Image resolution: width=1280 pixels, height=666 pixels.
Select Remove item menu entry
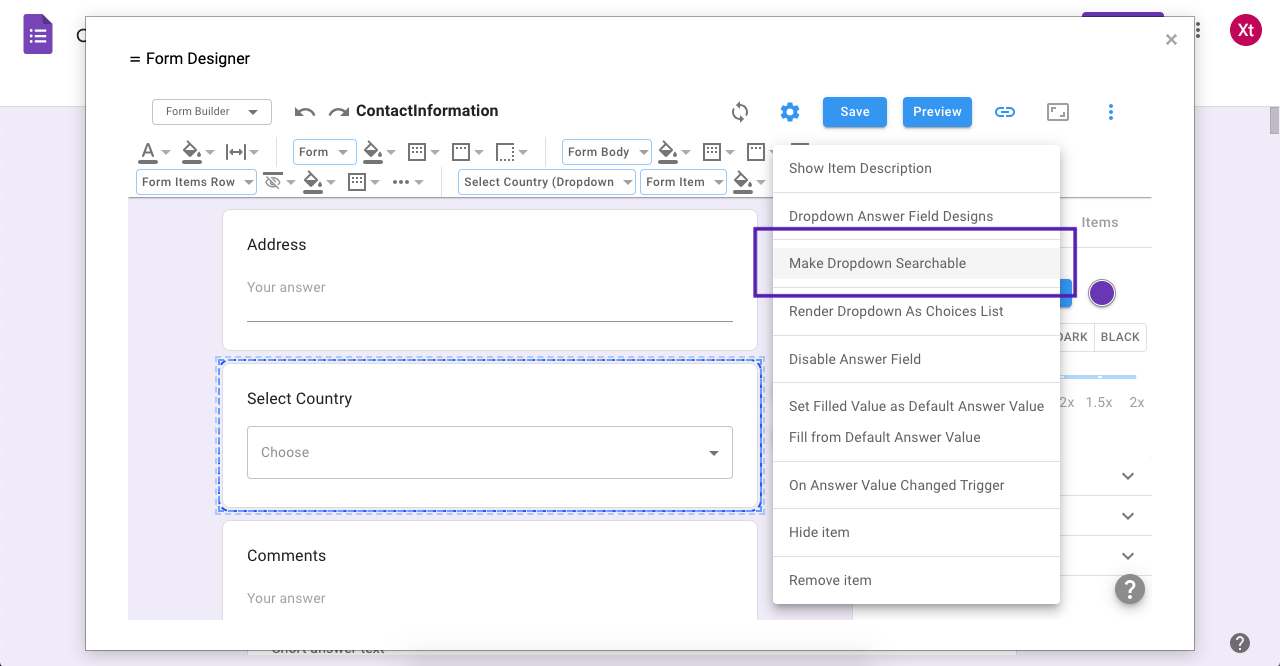click(916, 580)
